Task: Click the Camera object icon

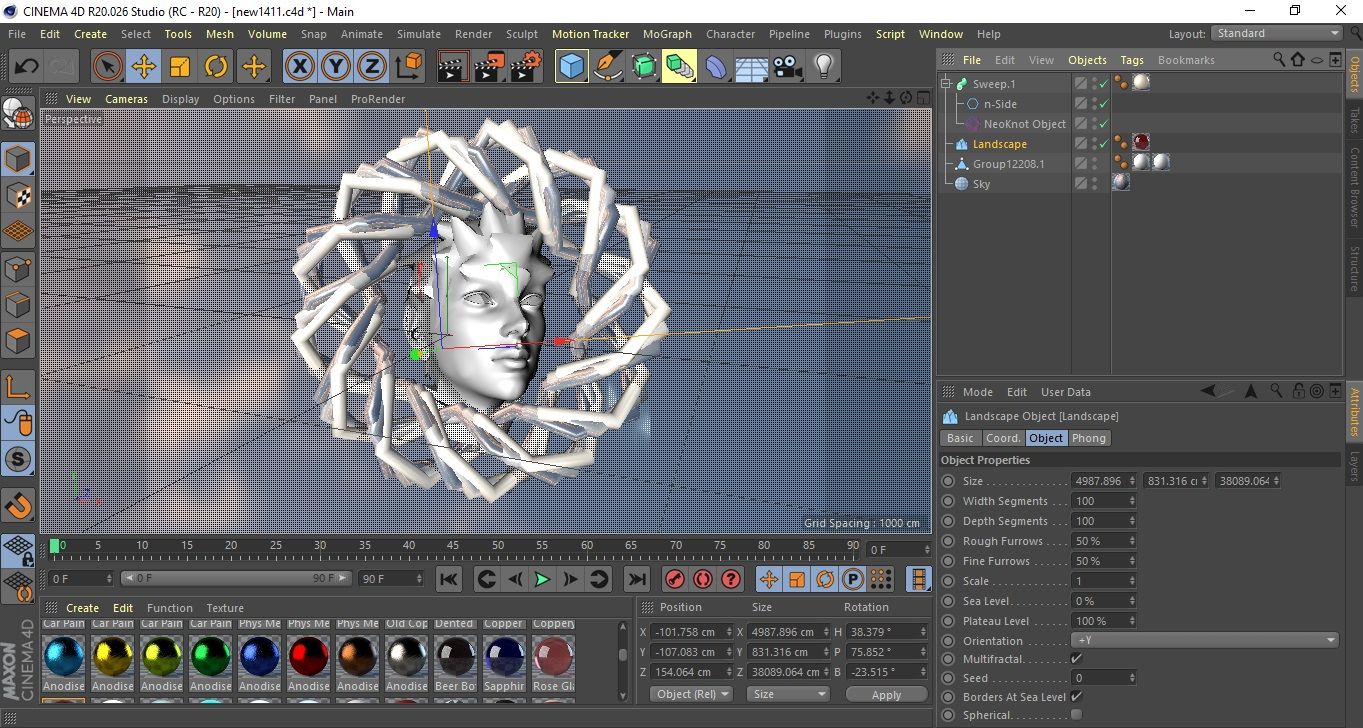Action: click(787, 67)
